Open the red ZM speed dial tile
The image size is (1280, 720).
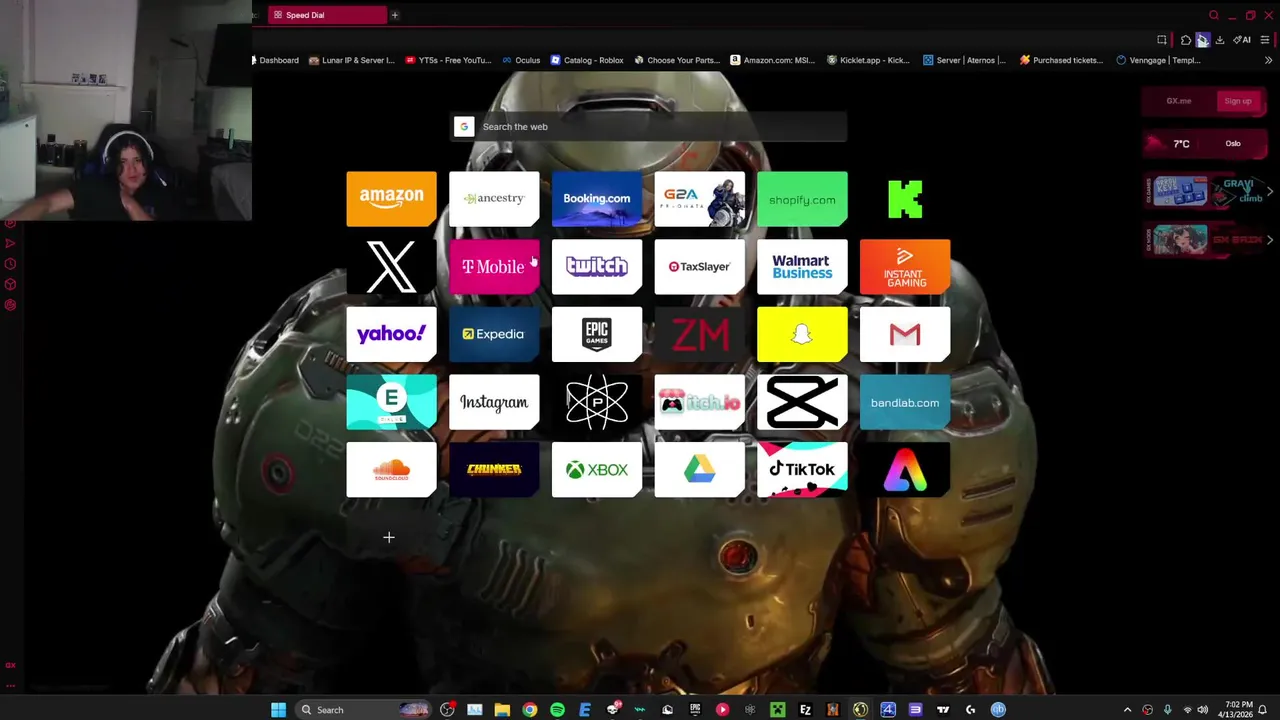[699, 334]
